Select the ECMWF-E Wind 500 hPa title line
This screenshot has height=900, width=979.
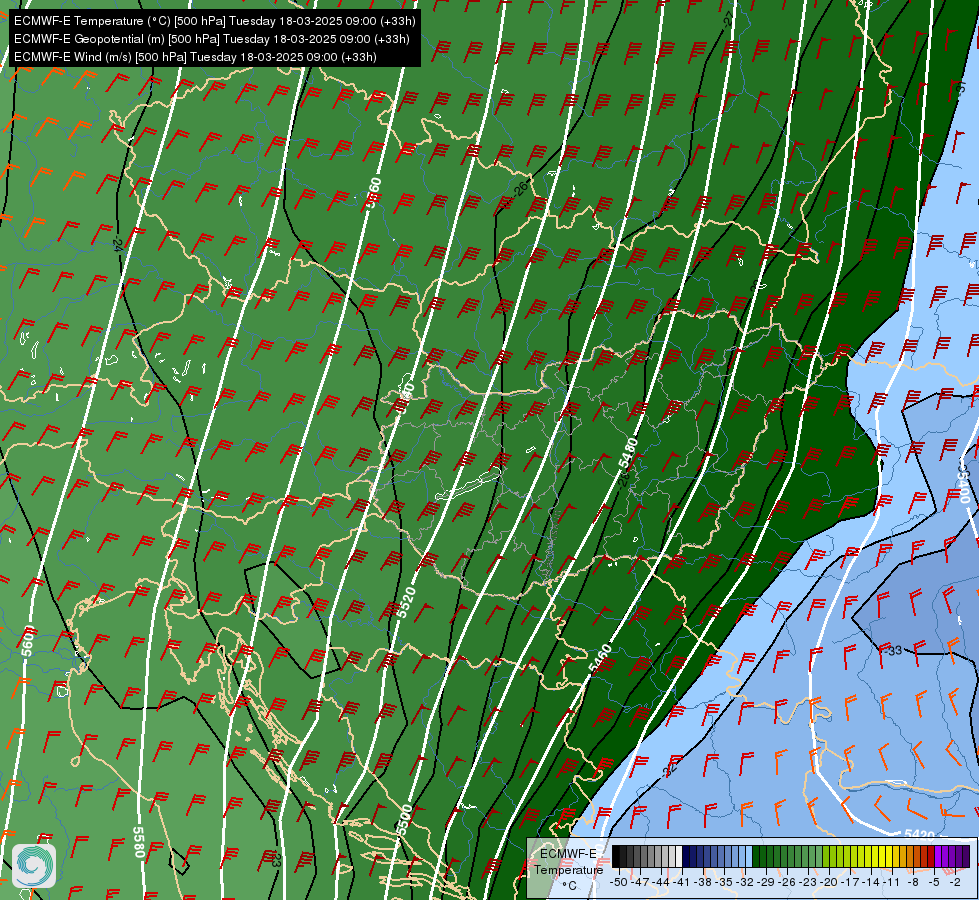pos(195,57)
